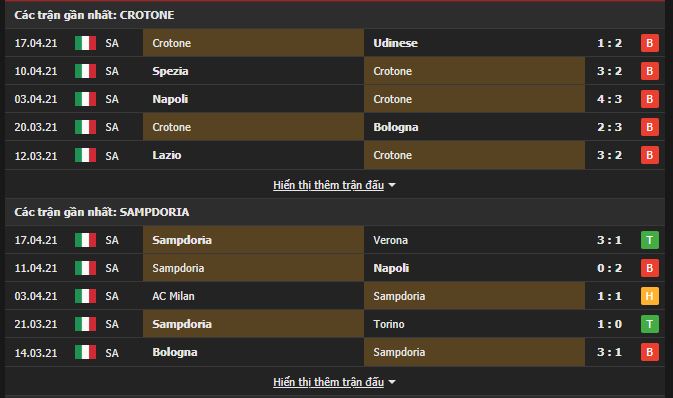Open the Napoli vs Crotone 4:3 match

(x=335, y=99)
